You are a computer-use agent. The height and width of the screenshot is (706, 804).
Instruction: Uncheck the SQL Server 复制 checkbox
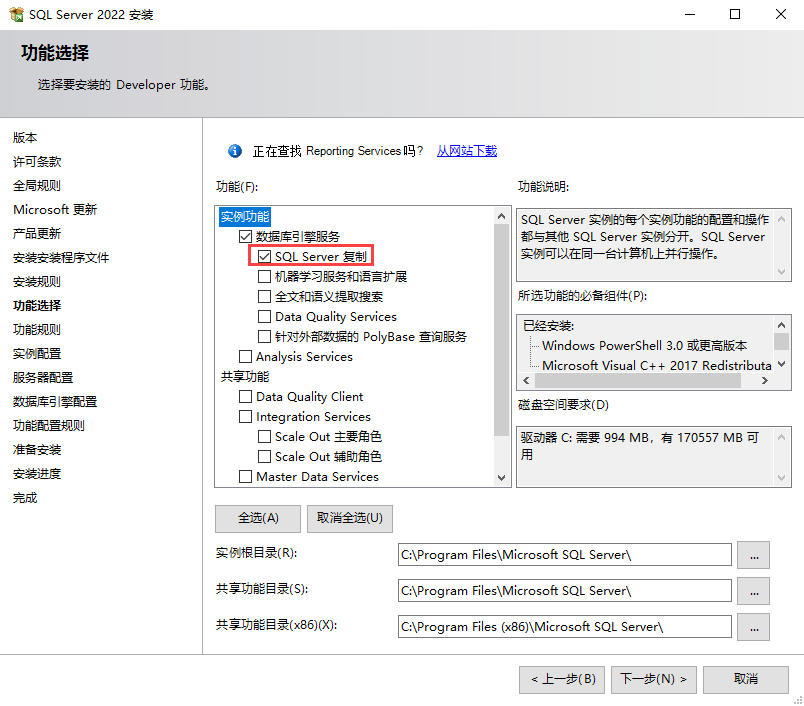click(265, 257)
